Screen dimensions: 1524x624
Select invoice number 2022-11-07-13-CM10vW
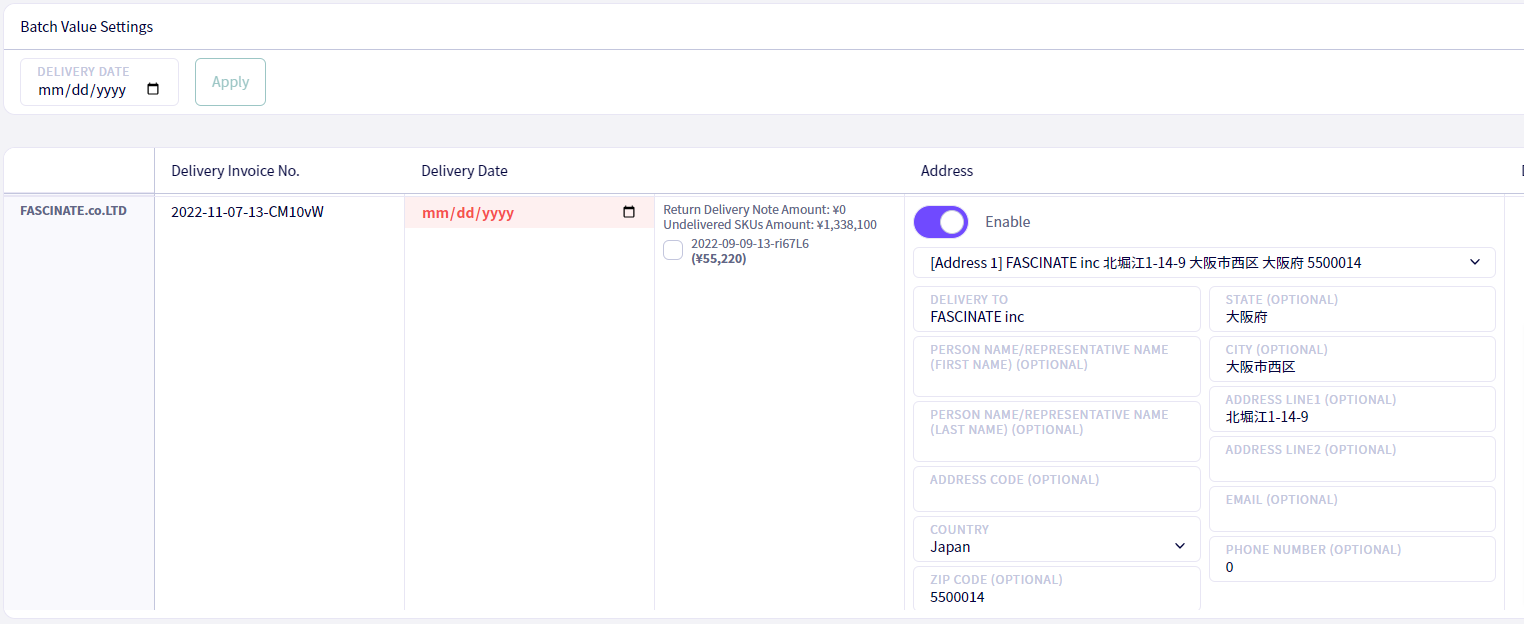pos(247,212)
